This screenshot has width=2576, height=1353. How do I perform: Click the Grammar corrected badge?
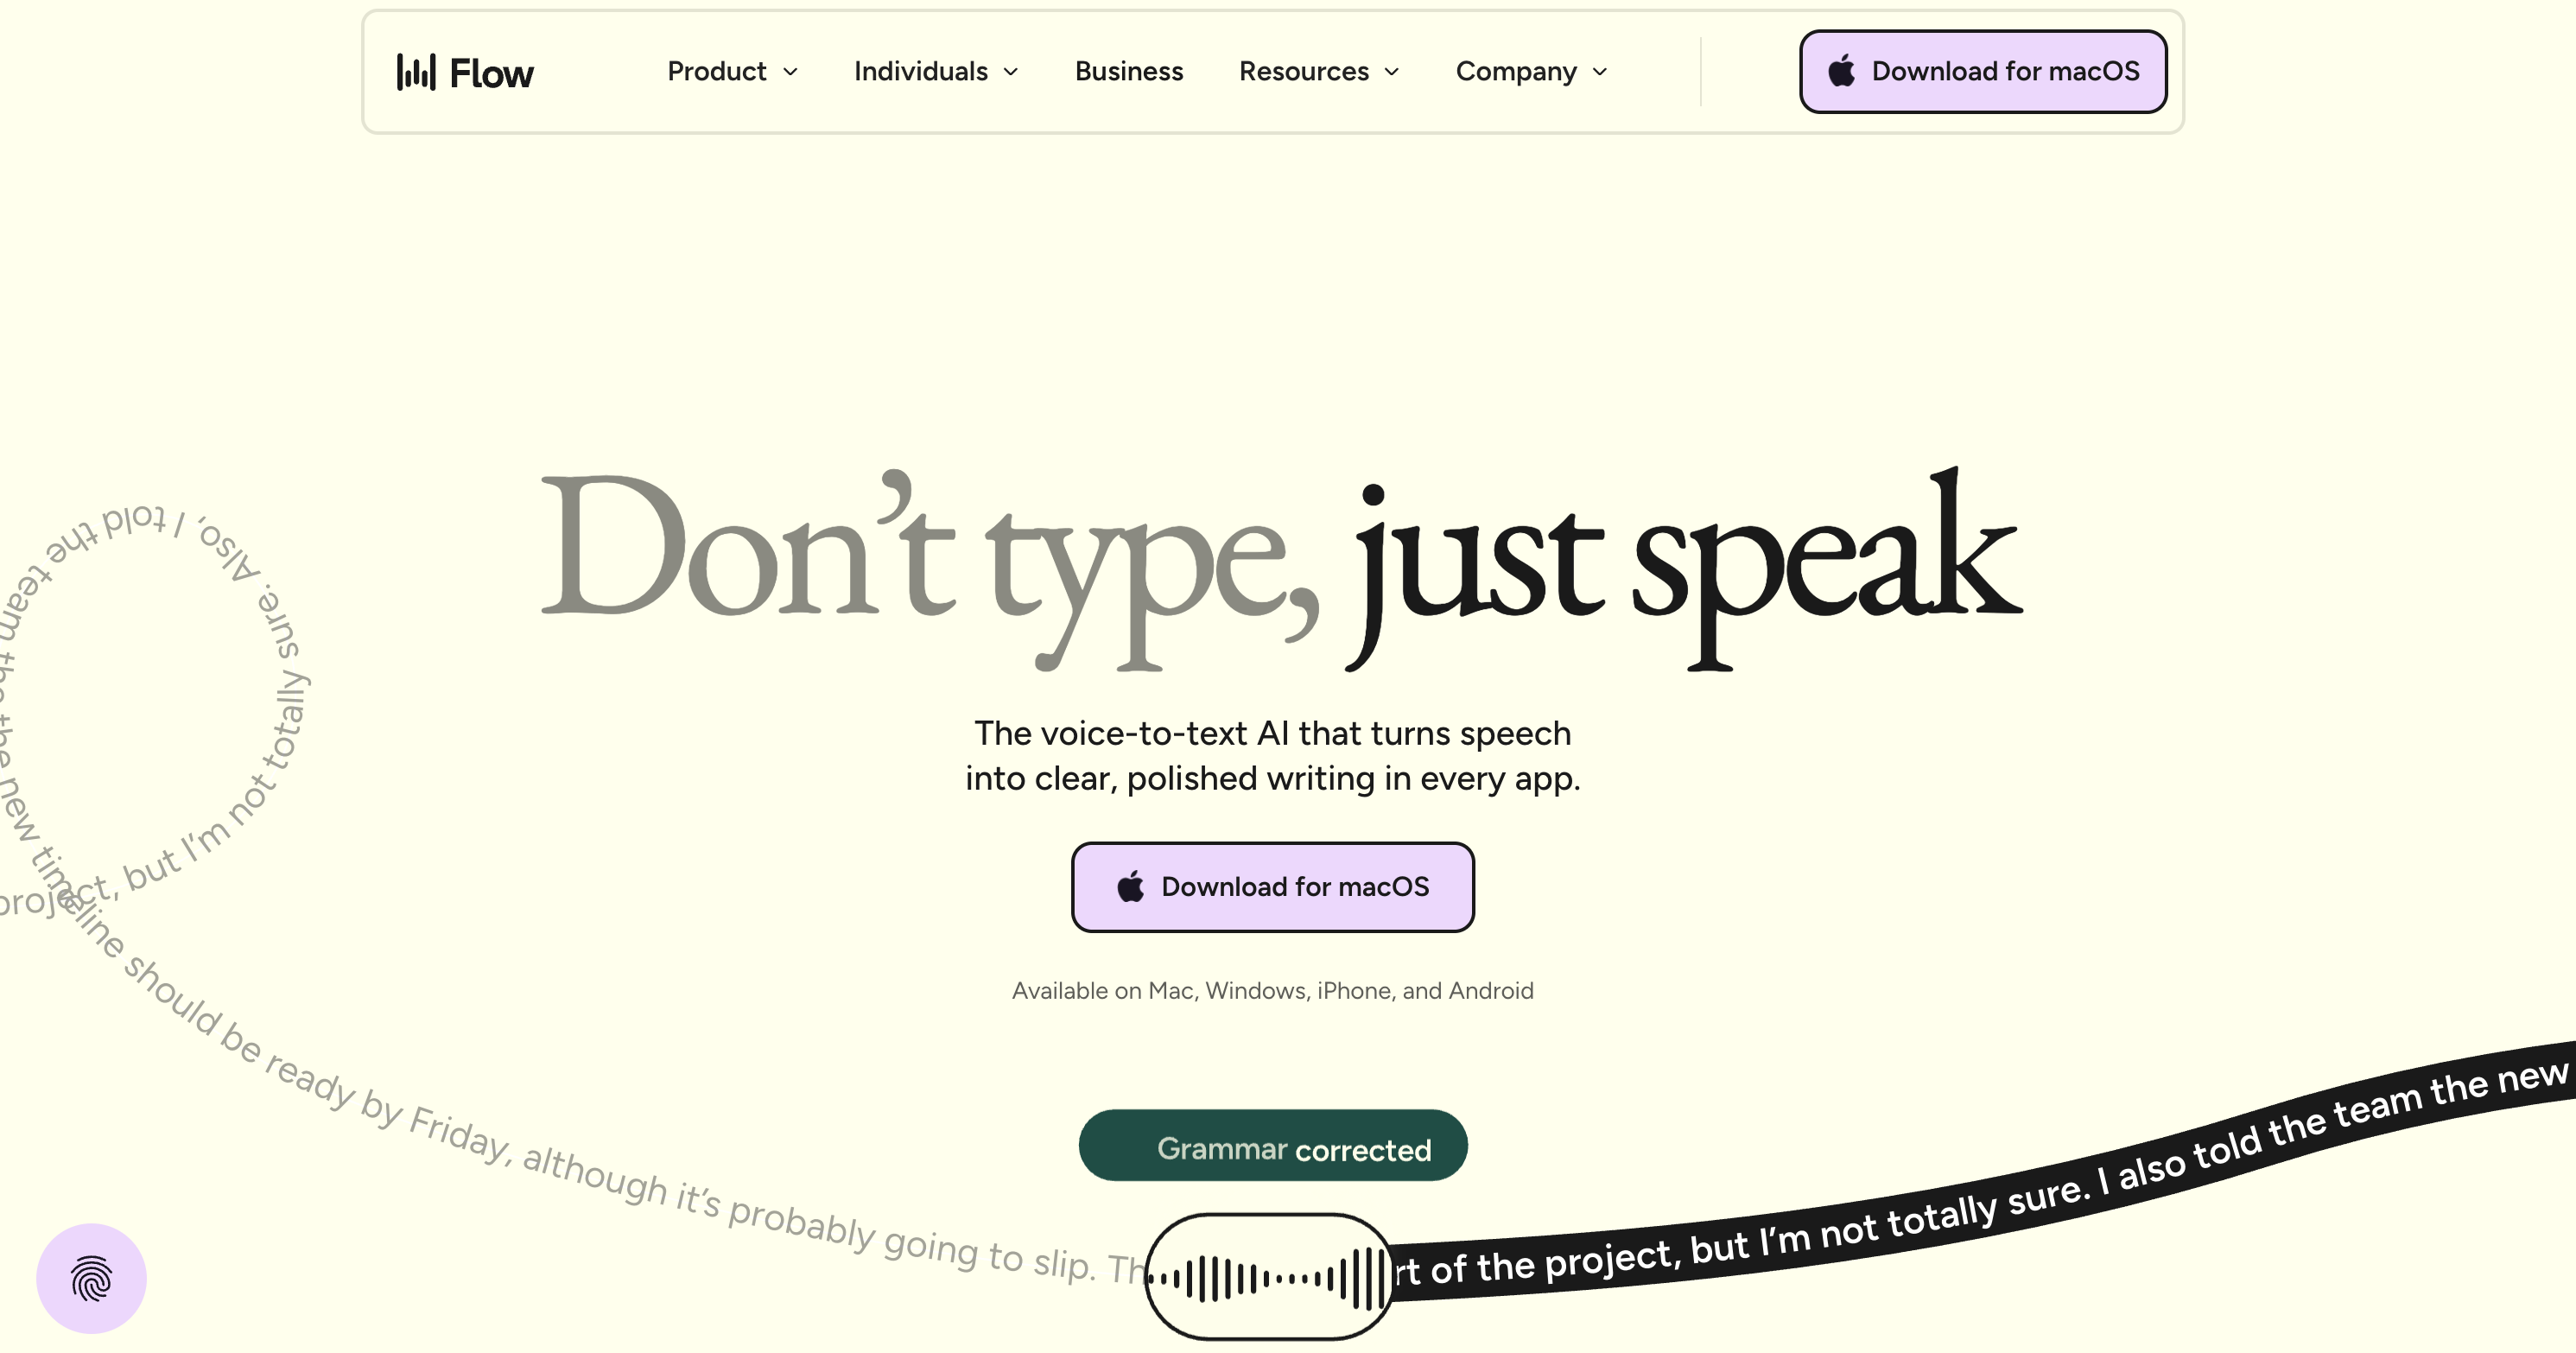pos(1273,1145)
